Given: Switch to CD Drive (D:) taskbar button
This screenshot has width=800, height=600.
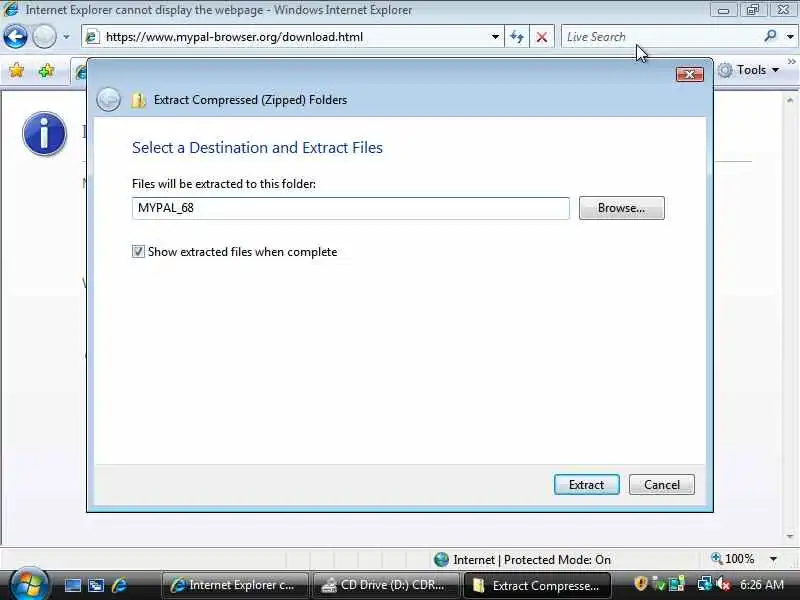Looking at the screenshot, I should (385, 585).
